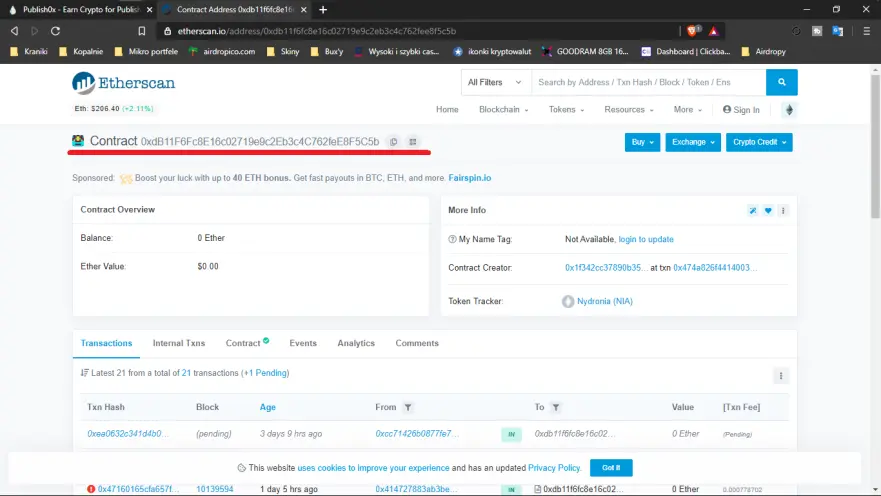Open block 10139594
881x496 pixels.
tap(215, 489)
